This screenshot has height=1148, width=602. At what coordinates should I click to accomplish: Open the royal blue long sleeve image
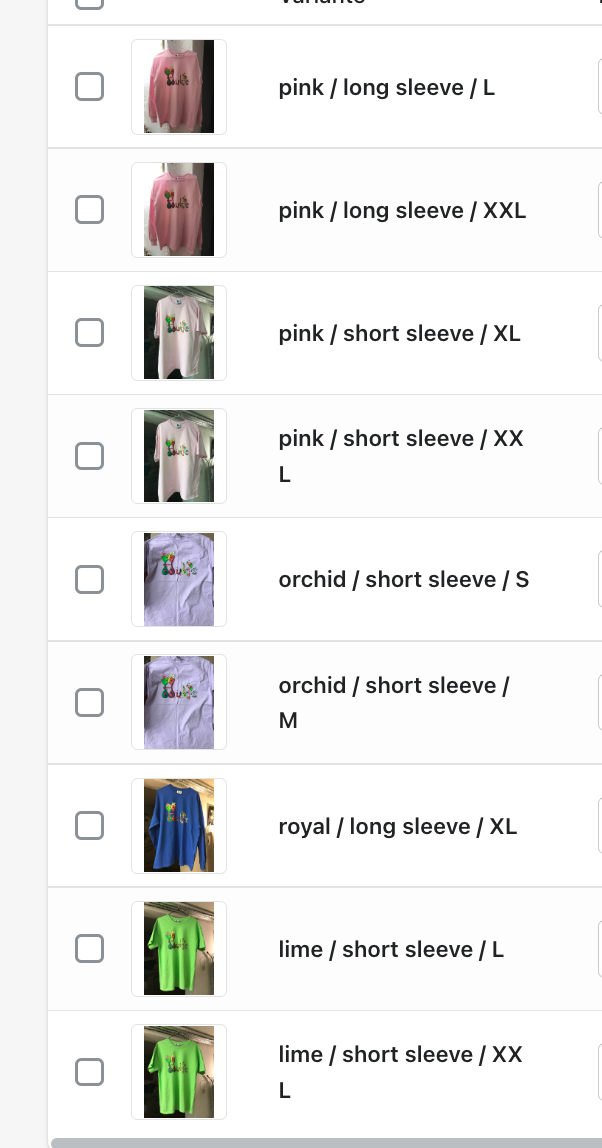pos(179,826)
